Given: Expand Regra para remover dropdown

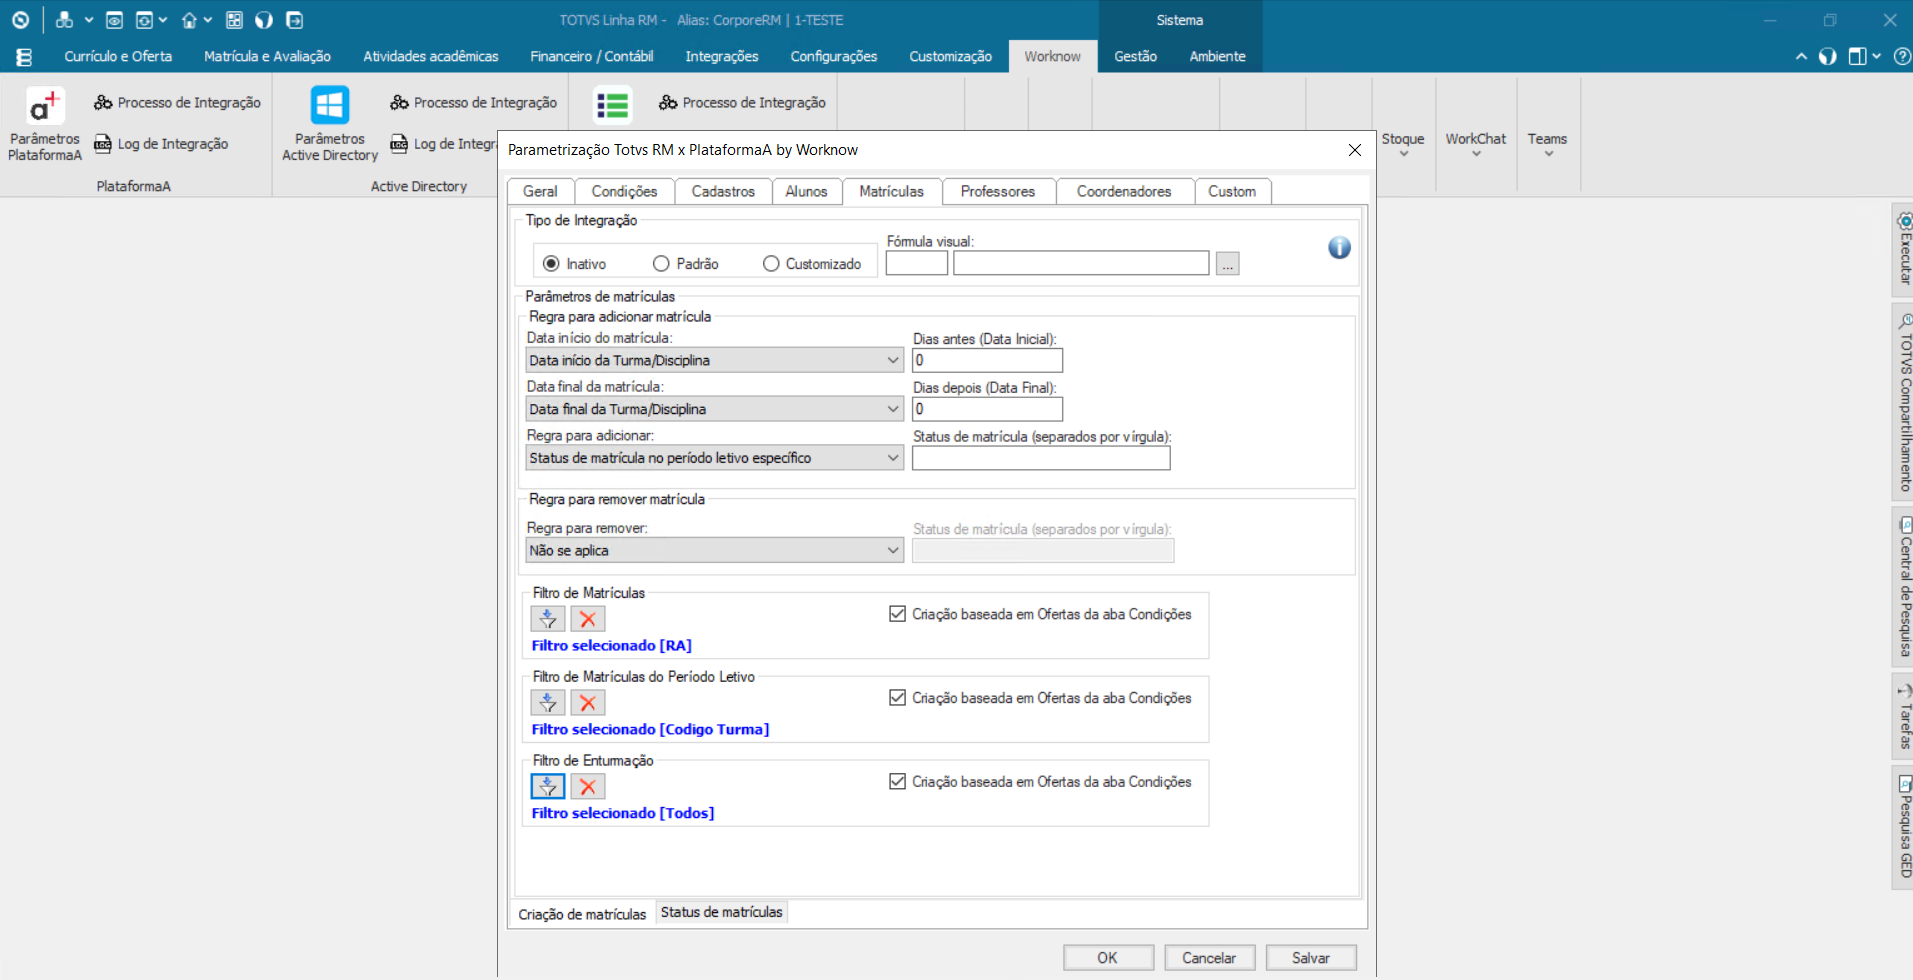Looking at the screenshot, I should (892, 551).
